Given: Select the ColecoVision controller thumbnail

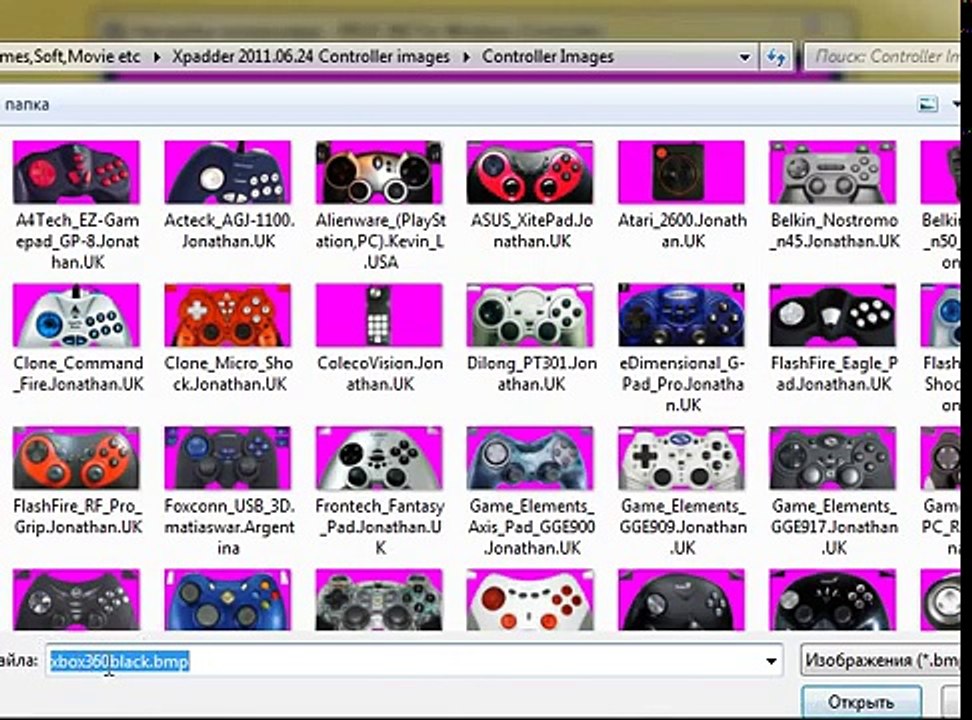Looking at the screenshot, I should point(379,315).
